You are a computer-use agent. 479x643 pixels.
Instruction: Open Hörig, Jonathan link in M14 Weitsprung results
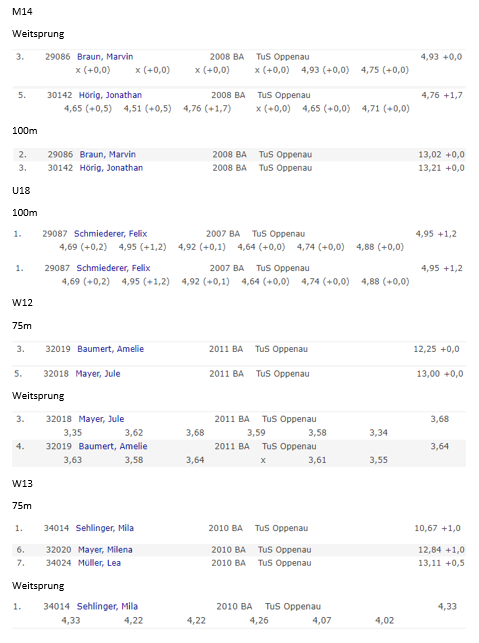pos(110,95)
